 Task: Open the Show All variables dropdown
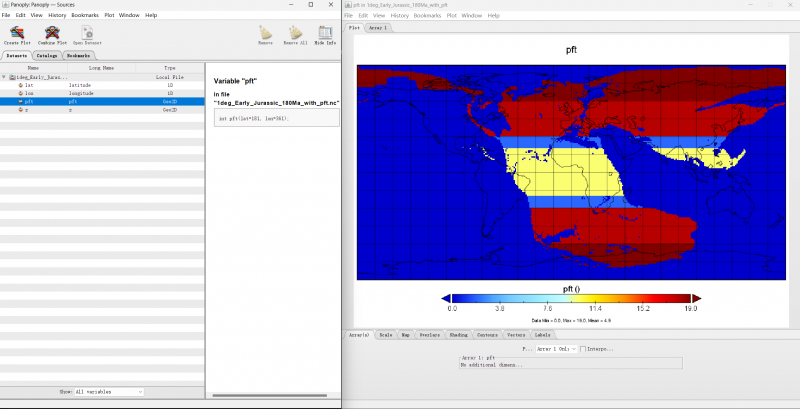(110, 392)
